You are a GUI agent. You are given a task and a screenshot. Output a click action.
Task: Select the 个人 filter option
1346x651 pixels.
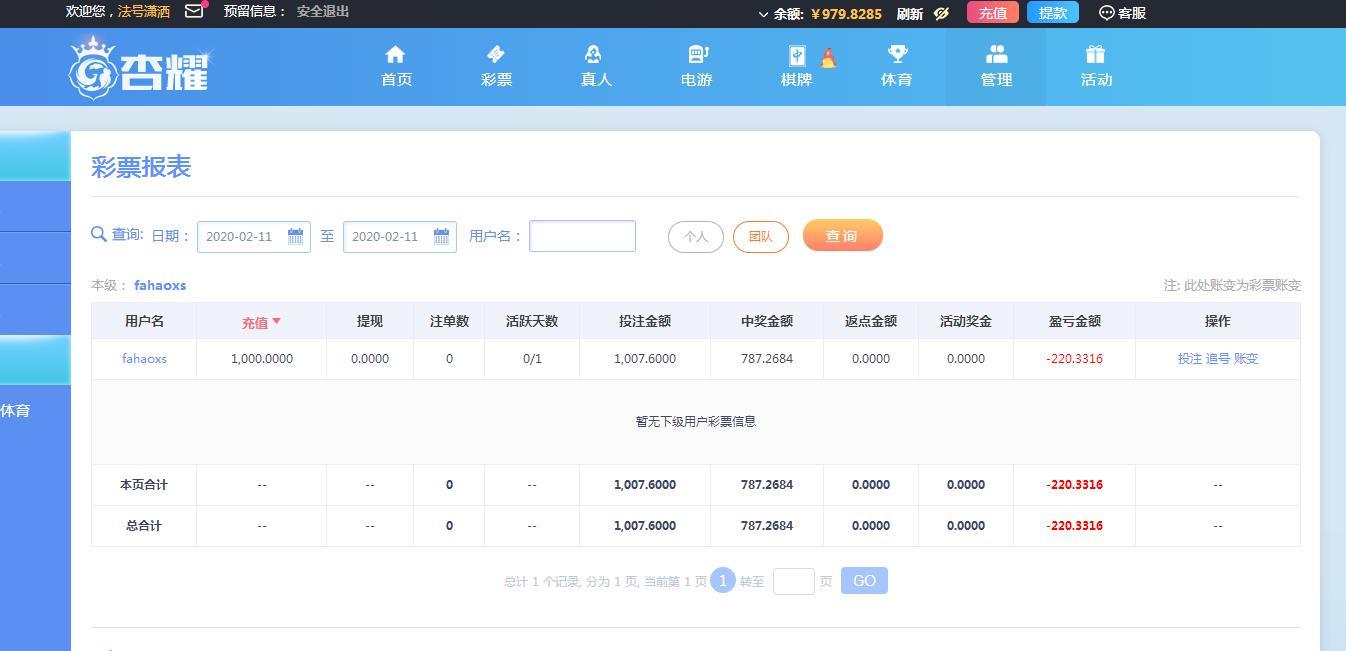coord(696,237)
